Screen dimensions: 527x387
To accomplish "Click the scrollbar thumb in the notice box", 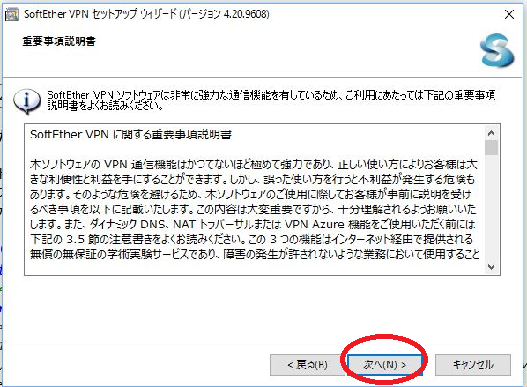I will tap(491, 147).
